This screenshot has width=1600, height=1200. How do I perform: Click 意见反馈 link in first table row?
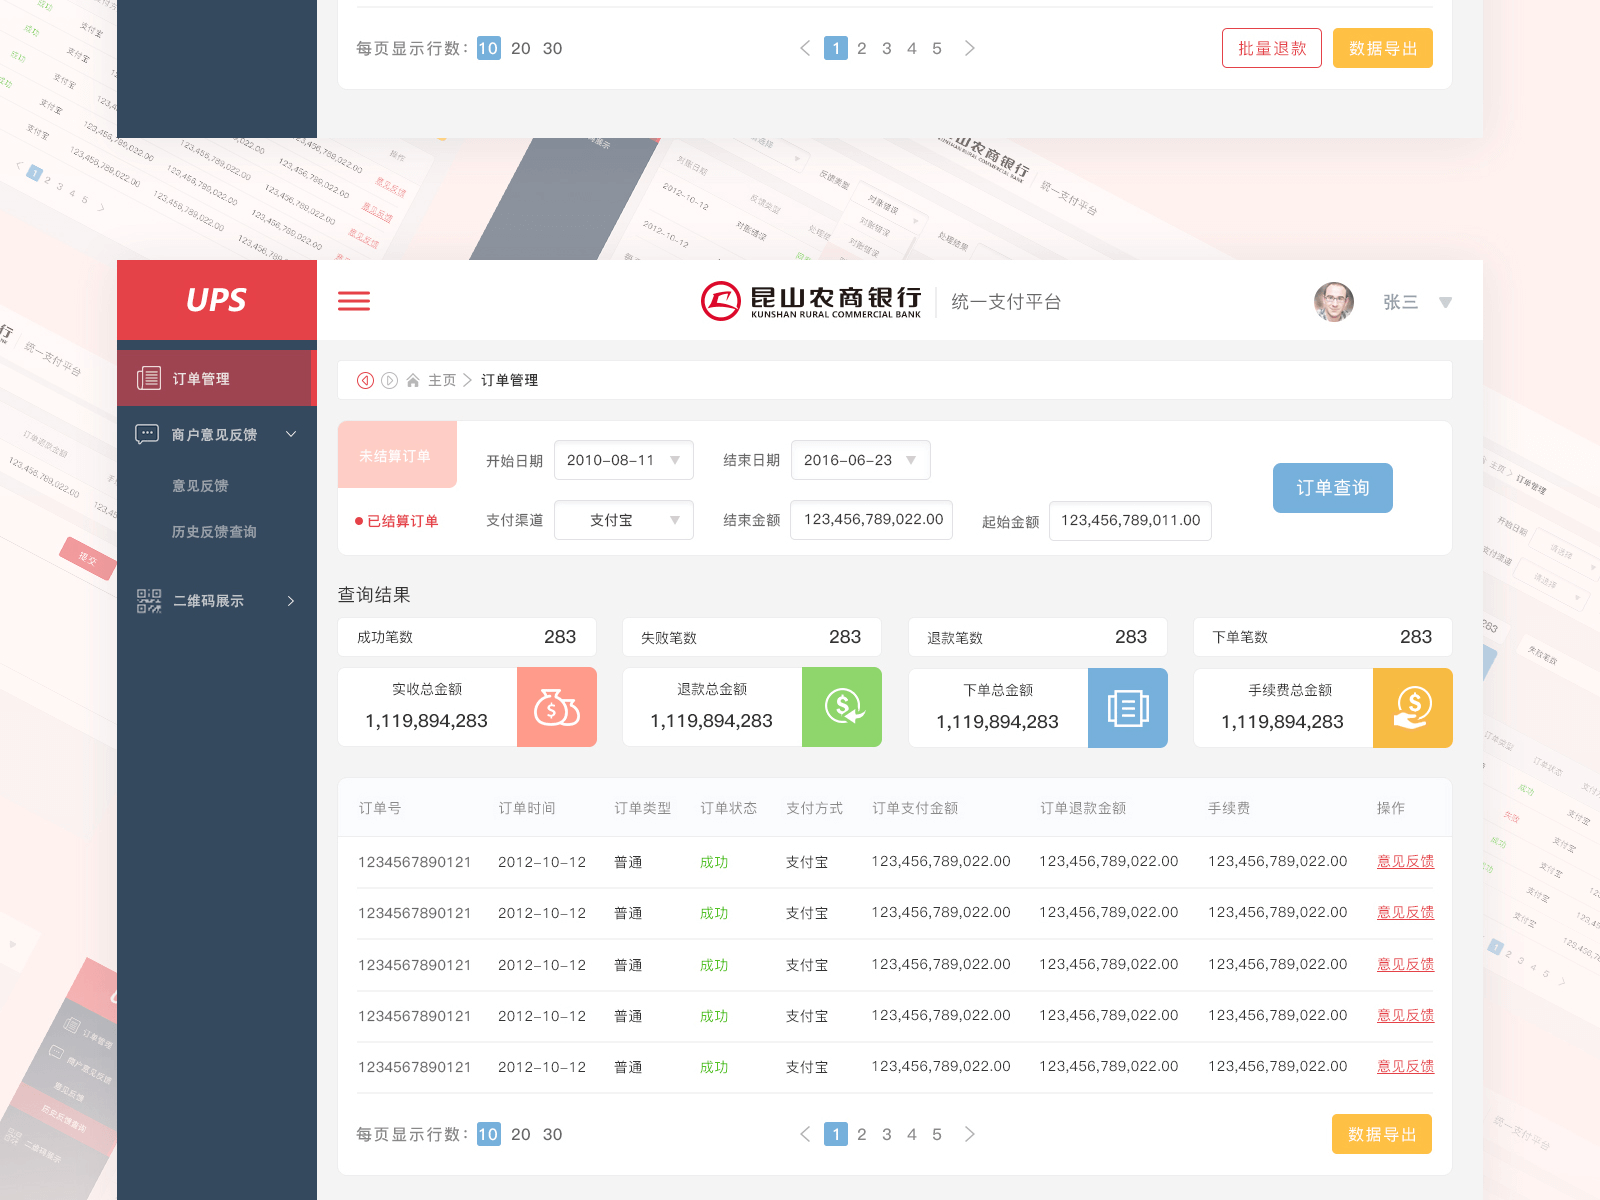coord(1405,861)
